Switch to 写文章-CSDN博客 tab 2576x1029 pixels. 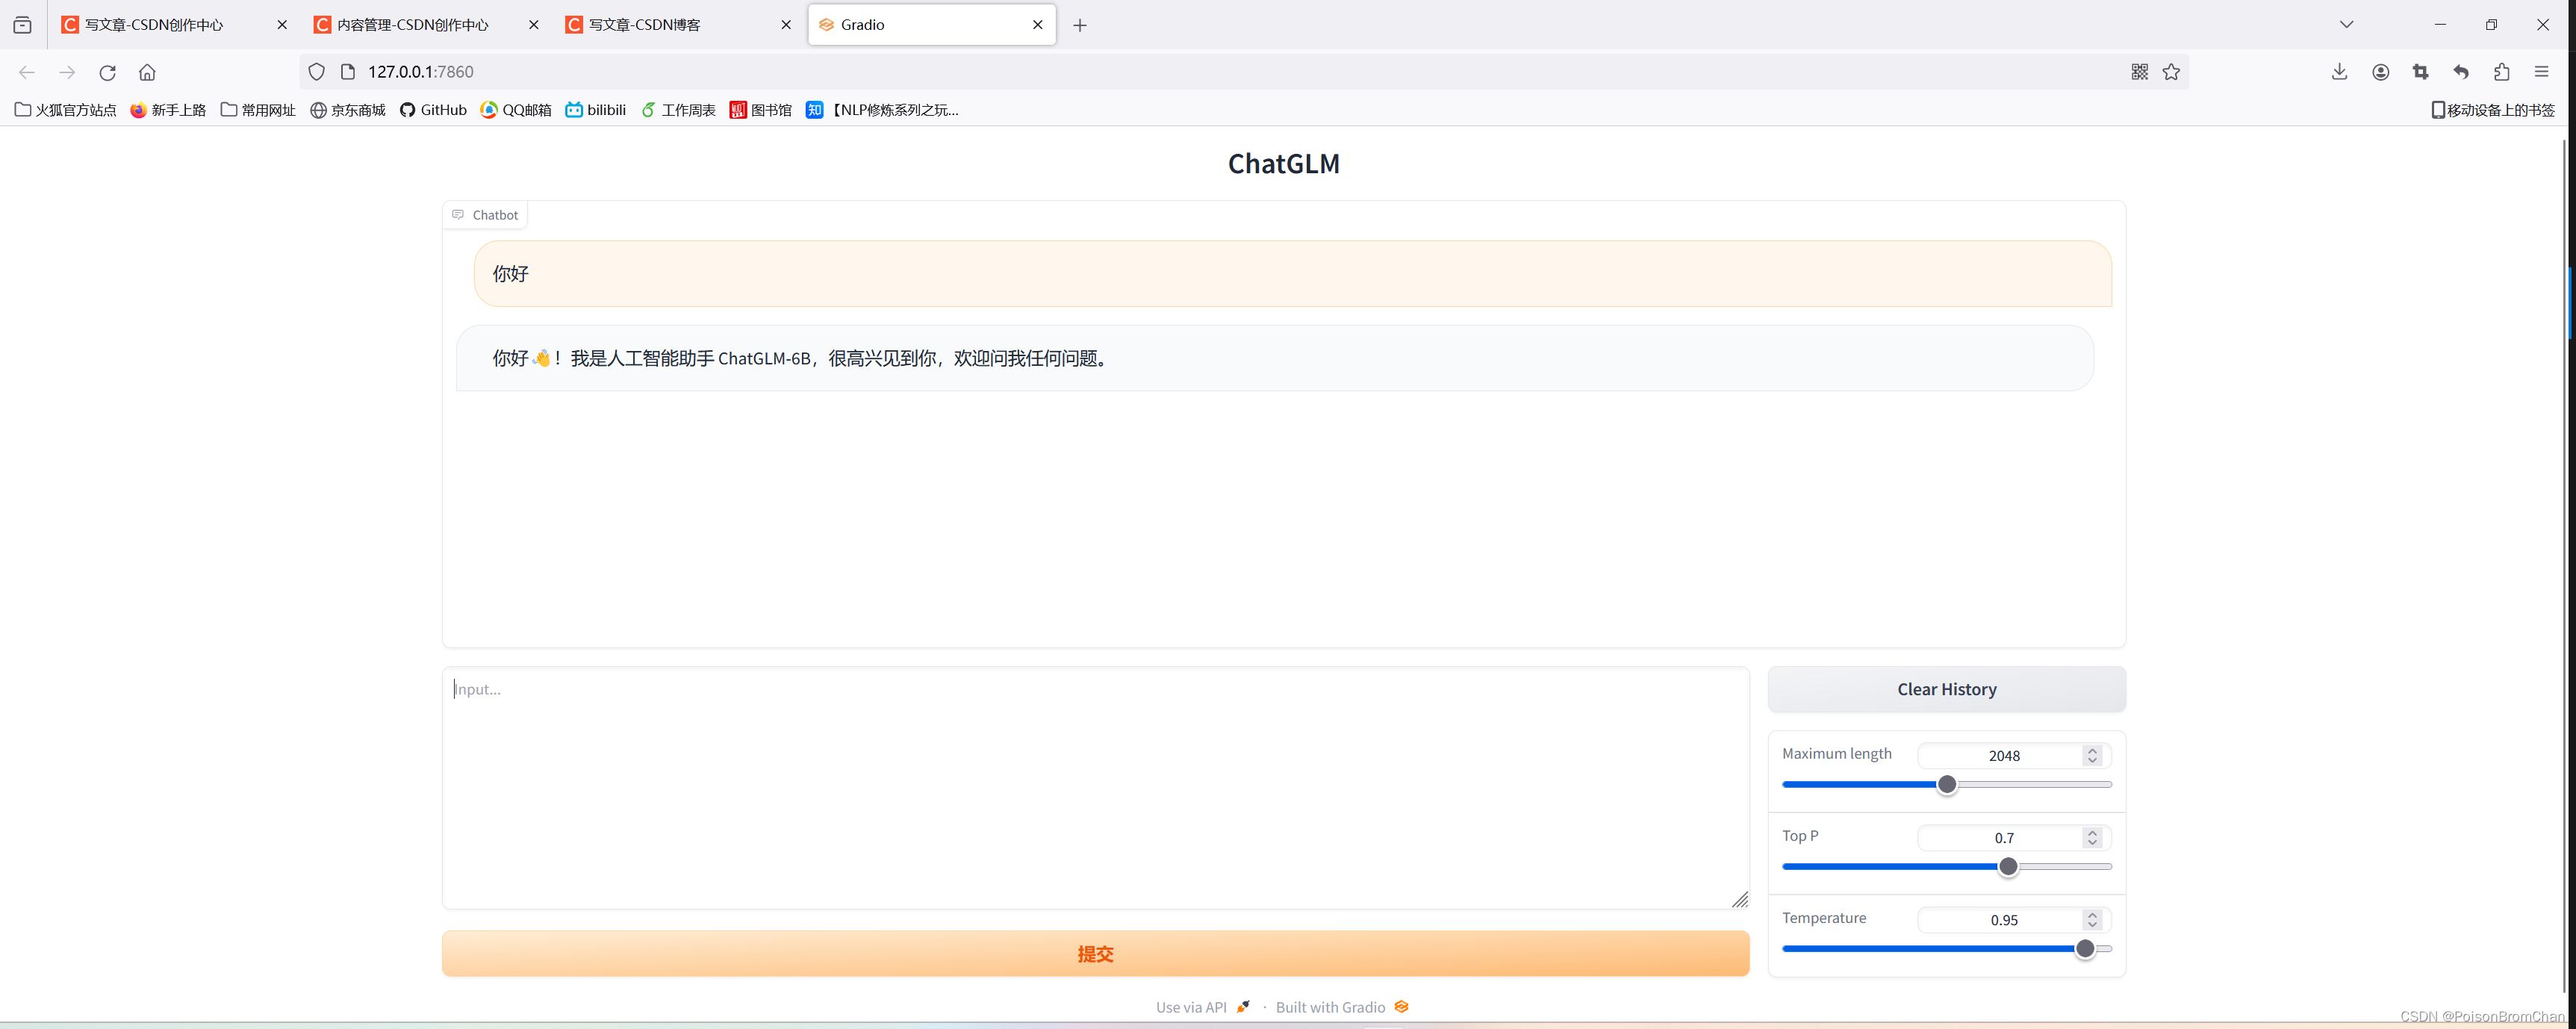pyautogui.click(x=678, y=25)
